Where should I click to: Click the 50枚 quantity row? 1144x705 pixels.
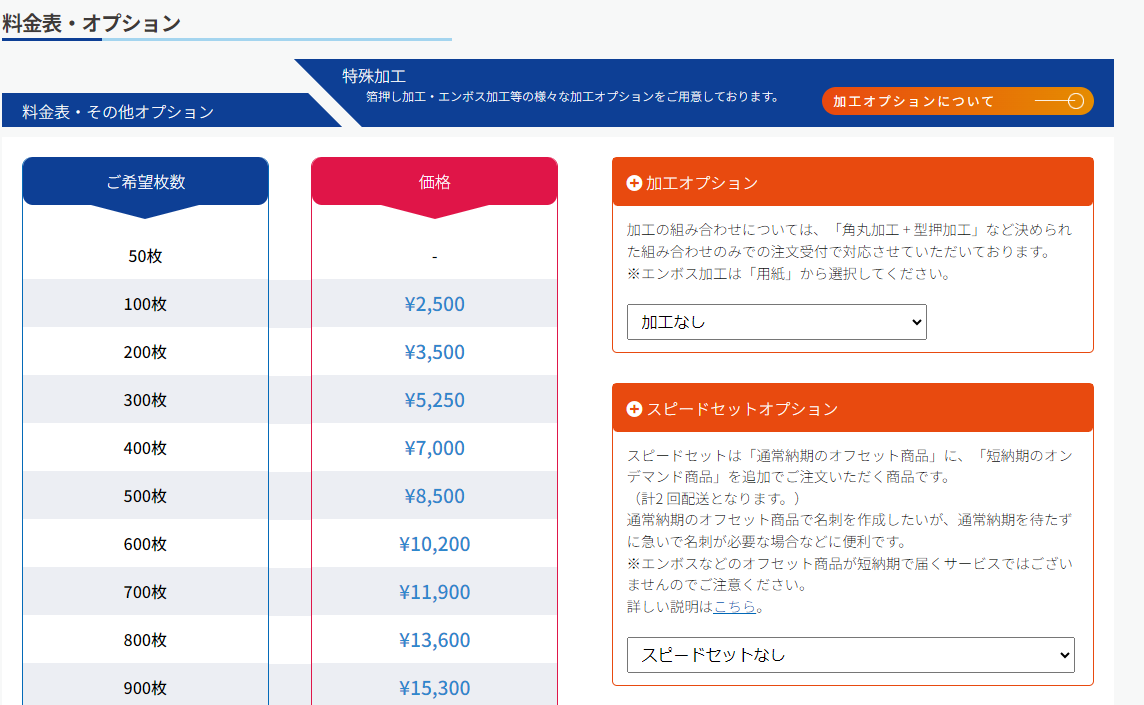coord(145,256)
